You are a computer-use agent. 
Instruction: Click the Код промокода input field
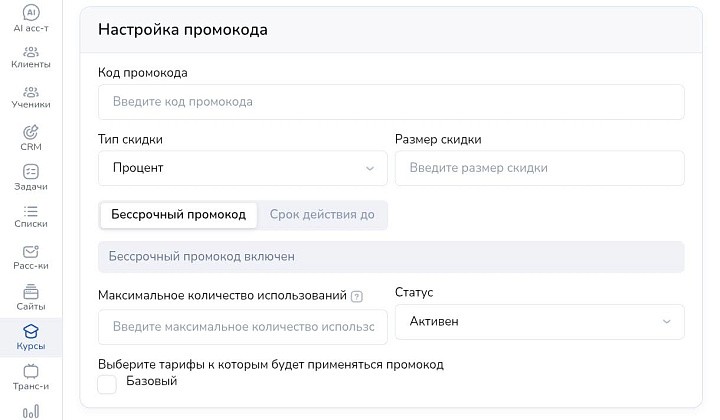[x=391, y=102]
